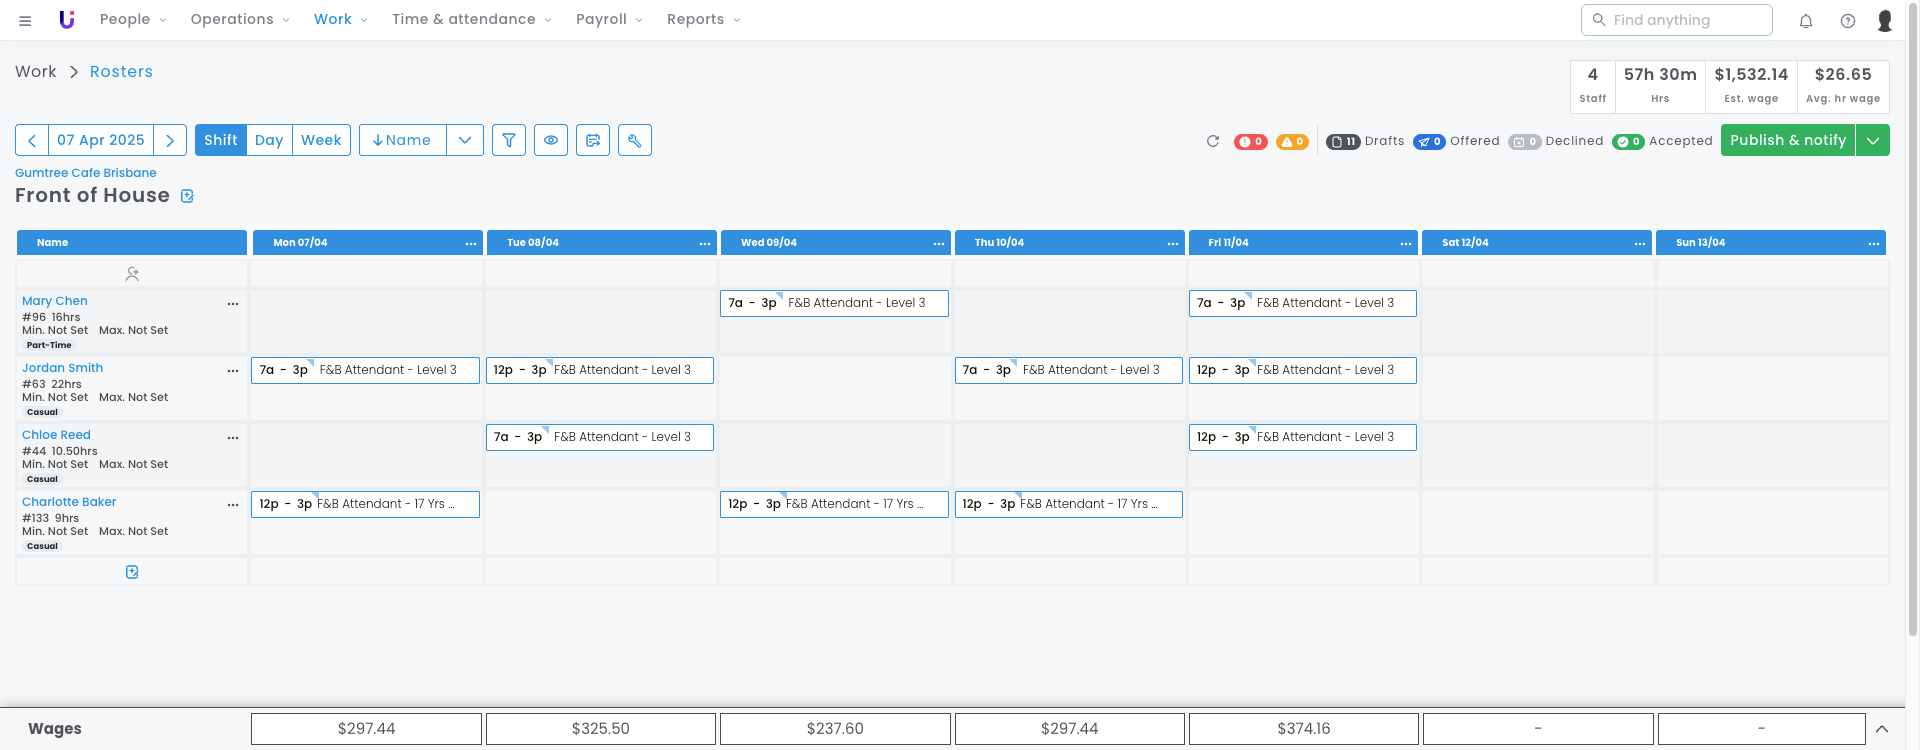Expand the Publish & notify dropdown arrow
The height and width of the screenshot is (750, 1920).
pyautogui.click(x=1873, y=140)
